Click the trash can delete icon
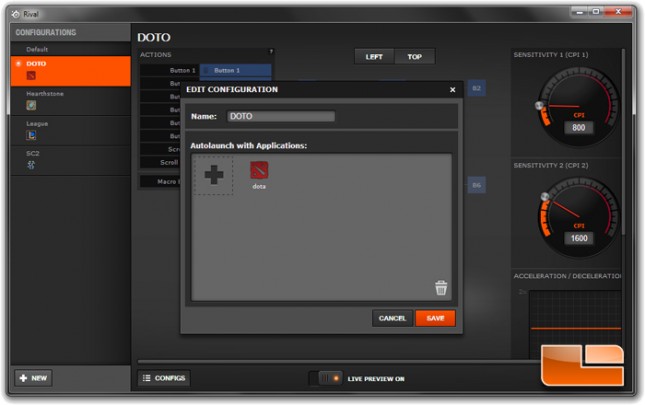This screenshot has width=645, height=405. coord(441,287)
